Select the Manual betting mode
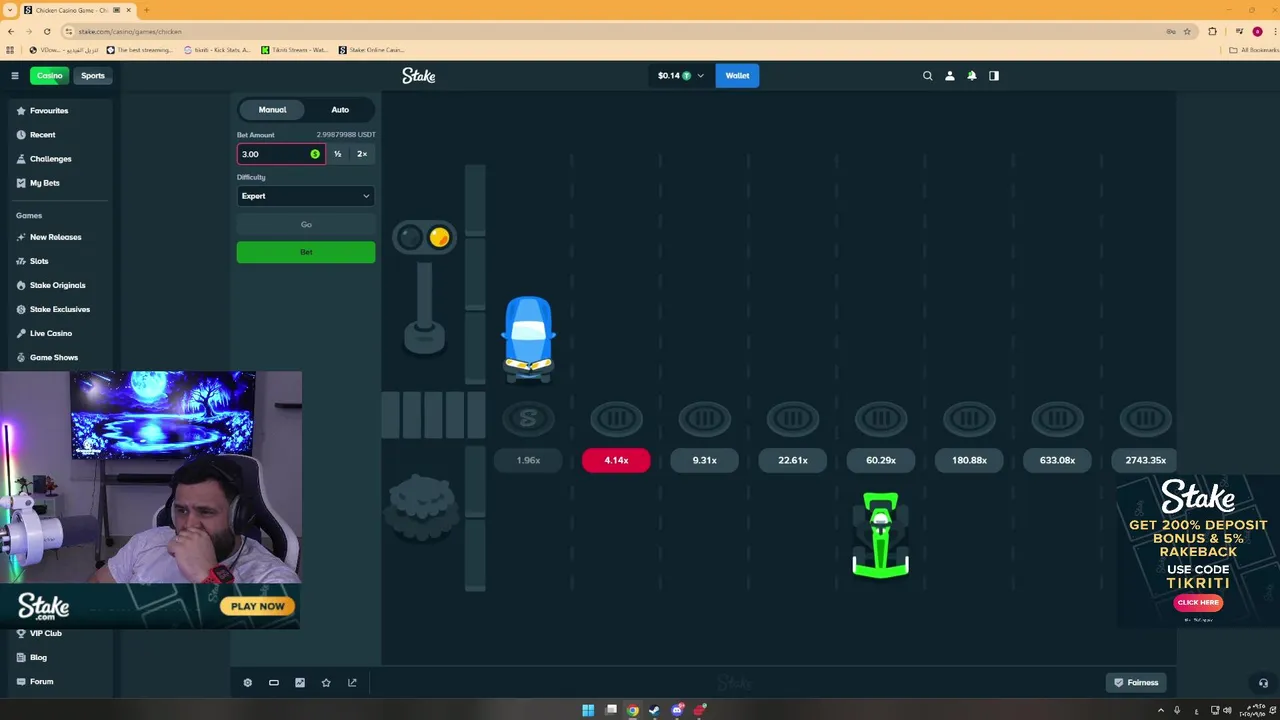Image resolution: width=1280 pixels, height=720 pixels. pos(272,110)
